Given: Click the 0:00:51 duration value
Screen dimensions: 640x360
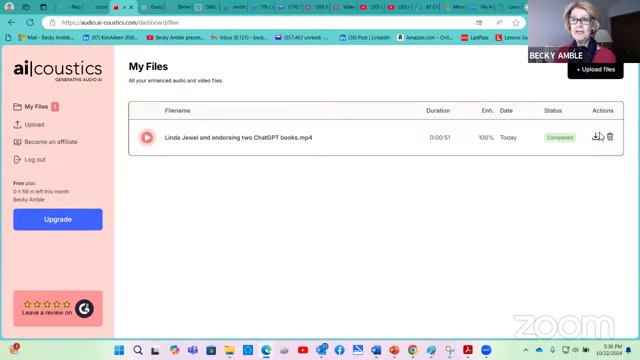Looking at the screenshot, I should click(x=440, y=138).
